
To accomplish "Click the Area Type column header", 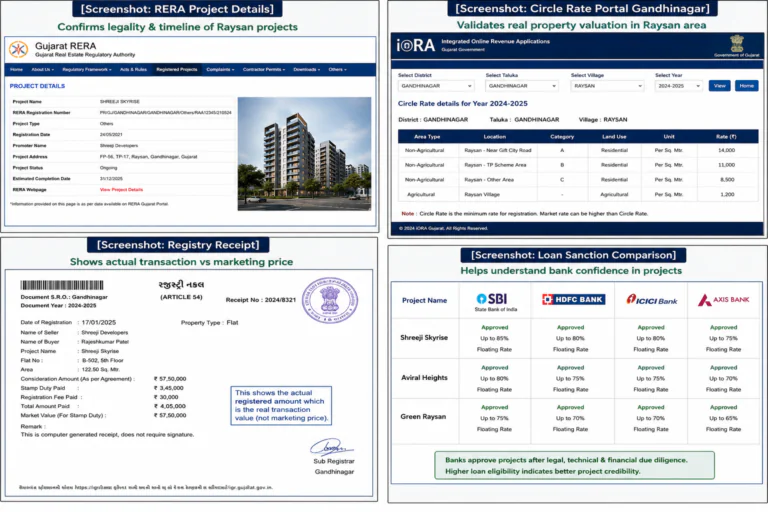I will coord(427,137).
